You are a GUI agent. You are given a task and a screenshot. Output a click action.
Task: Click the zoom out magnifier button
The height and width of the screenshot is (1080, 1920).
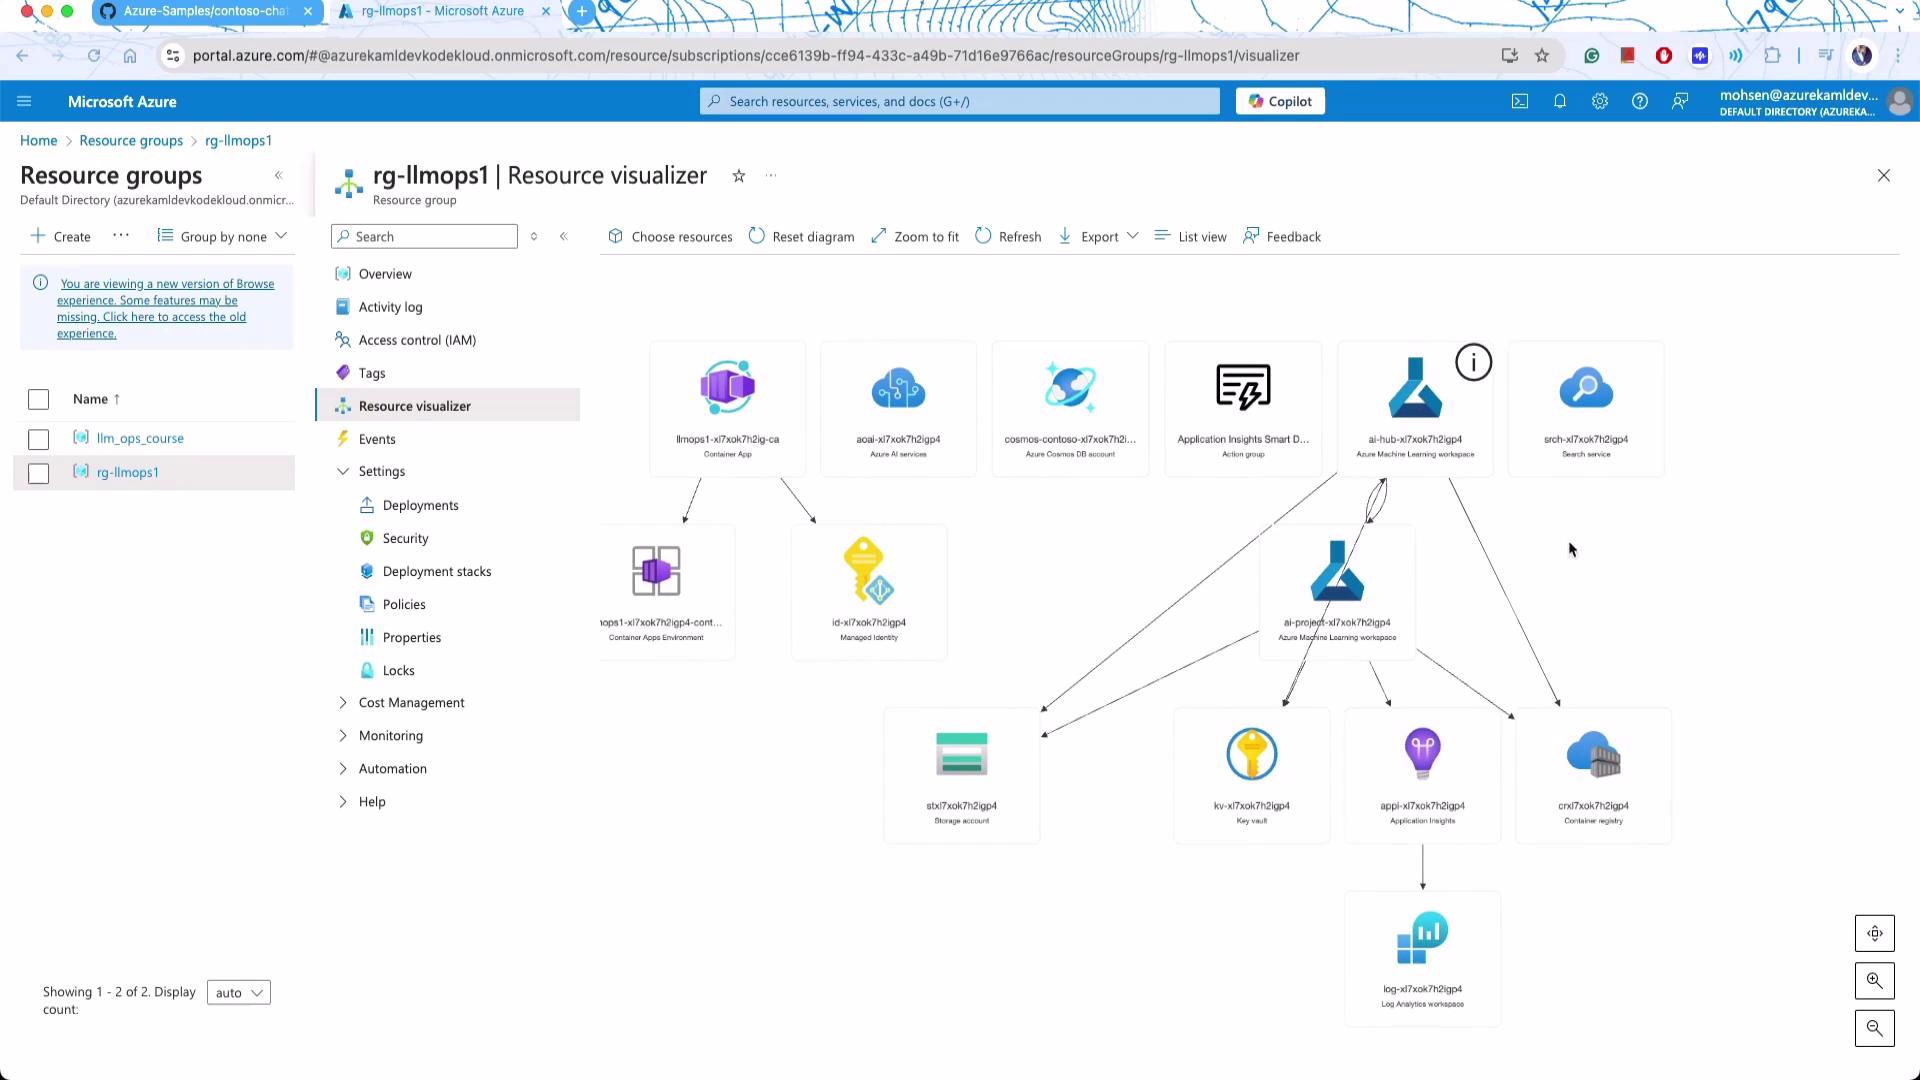[1874, 1028]
